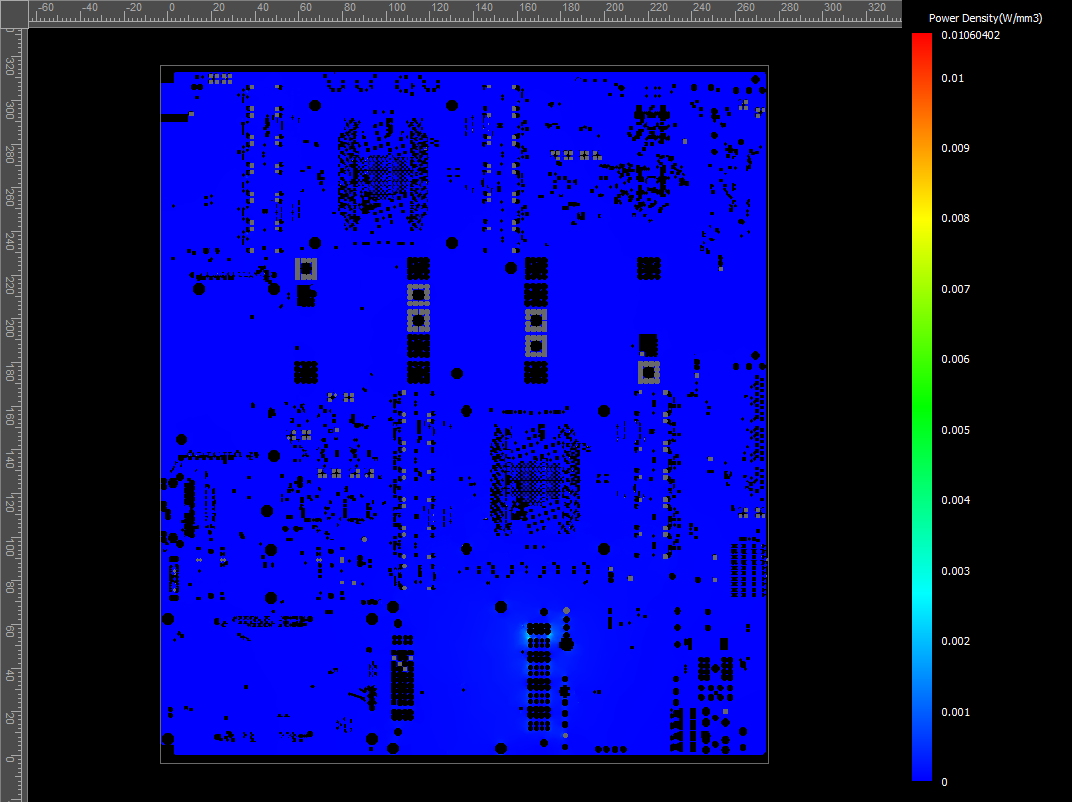Click the 160 mark on the top ruler

click(x=528, y=8)
